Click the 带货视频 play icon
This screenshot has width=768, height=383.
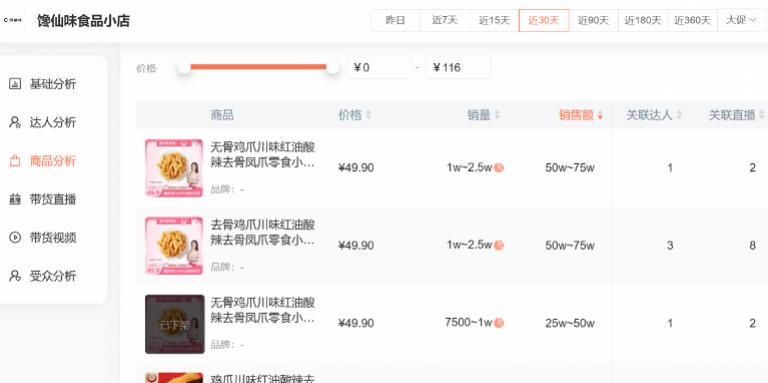(x=15, y=238)
